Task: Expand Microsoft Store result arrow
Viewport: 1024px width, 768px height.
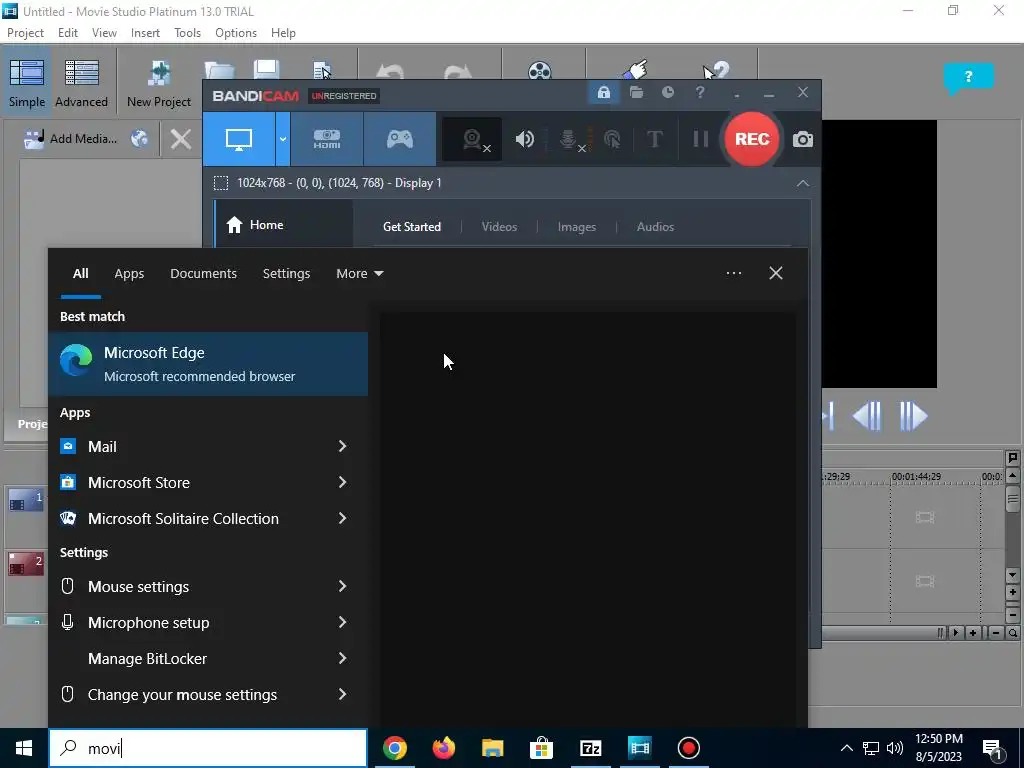Action: click(342, 482)
